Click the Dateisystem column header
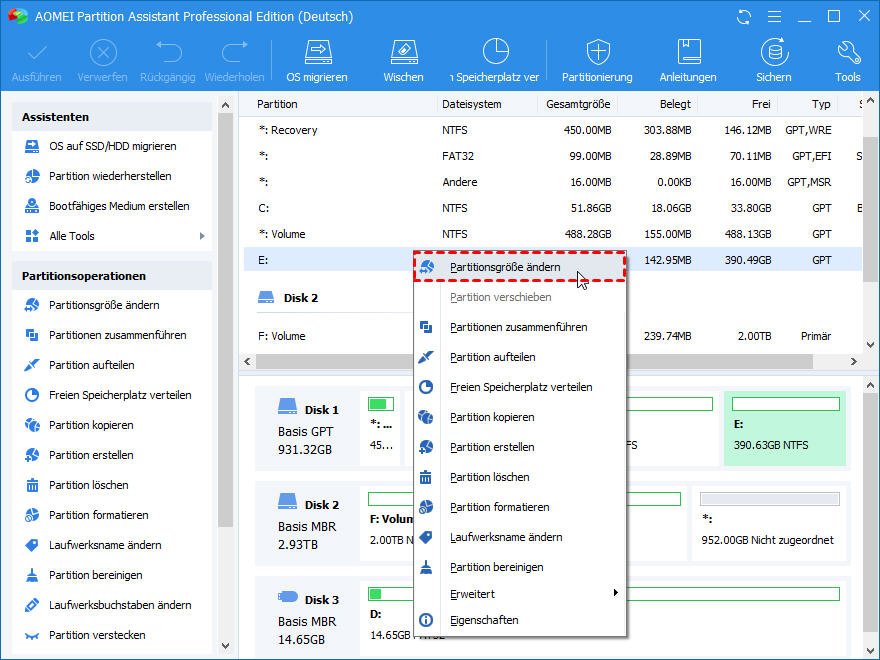The height and width of the screenshot is (660, 880). [472, 104]
